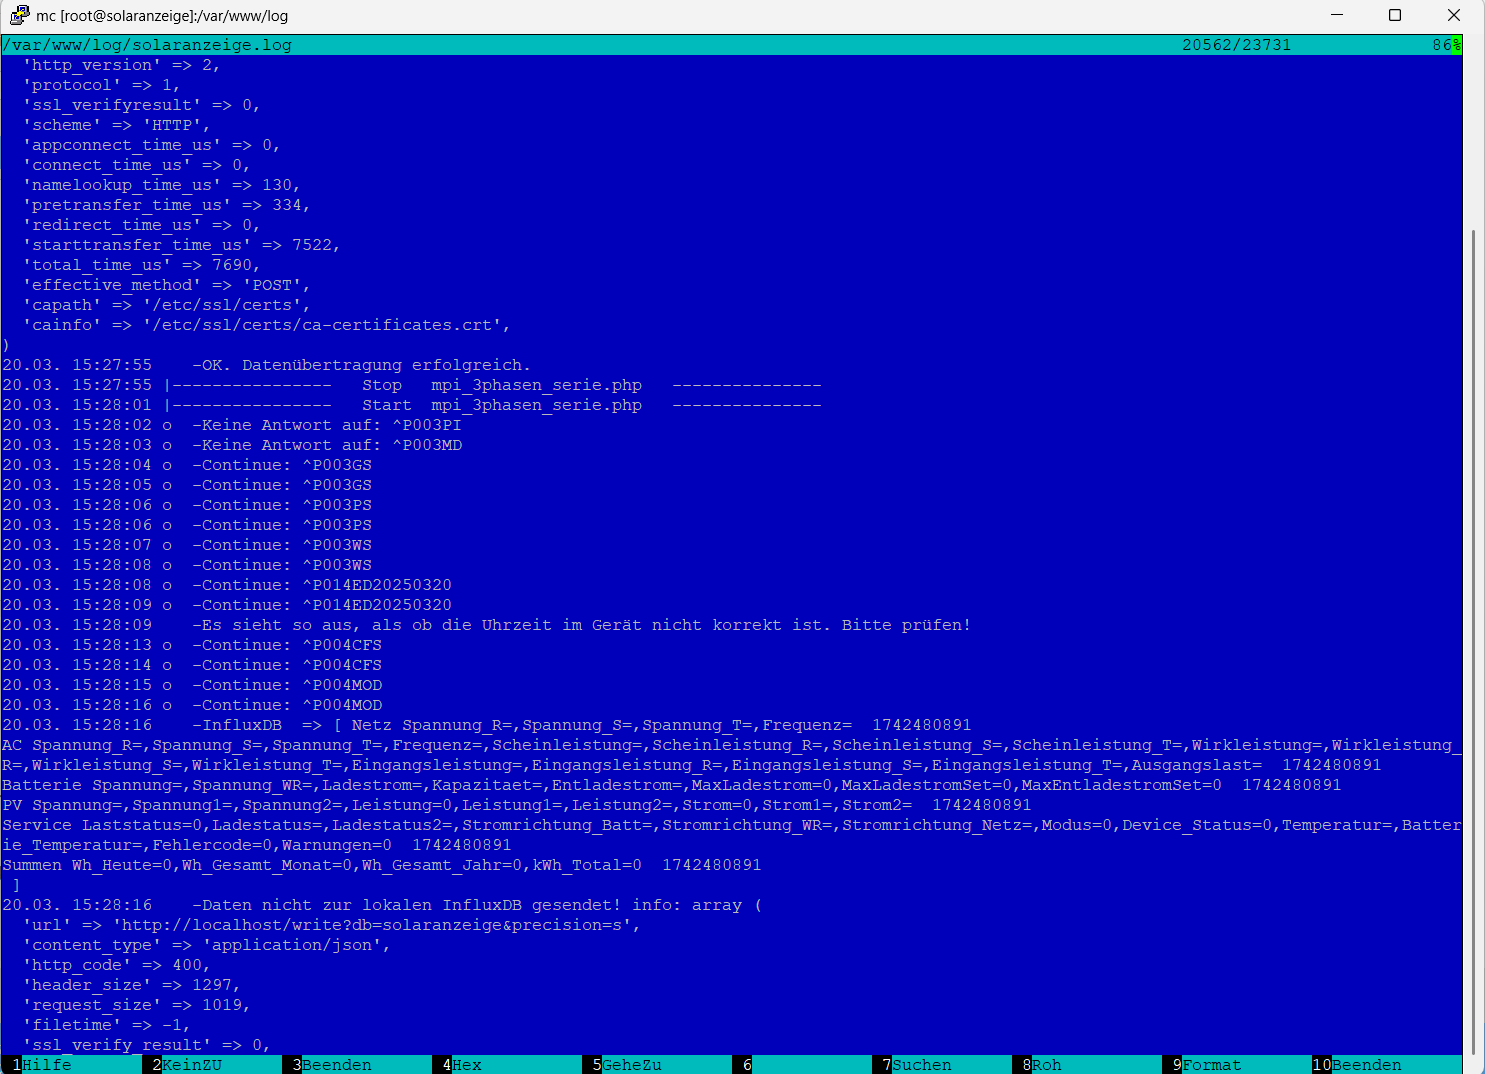Maximize the PuTTY window
The image size is (1485, 1074).
coord(1395,15)
